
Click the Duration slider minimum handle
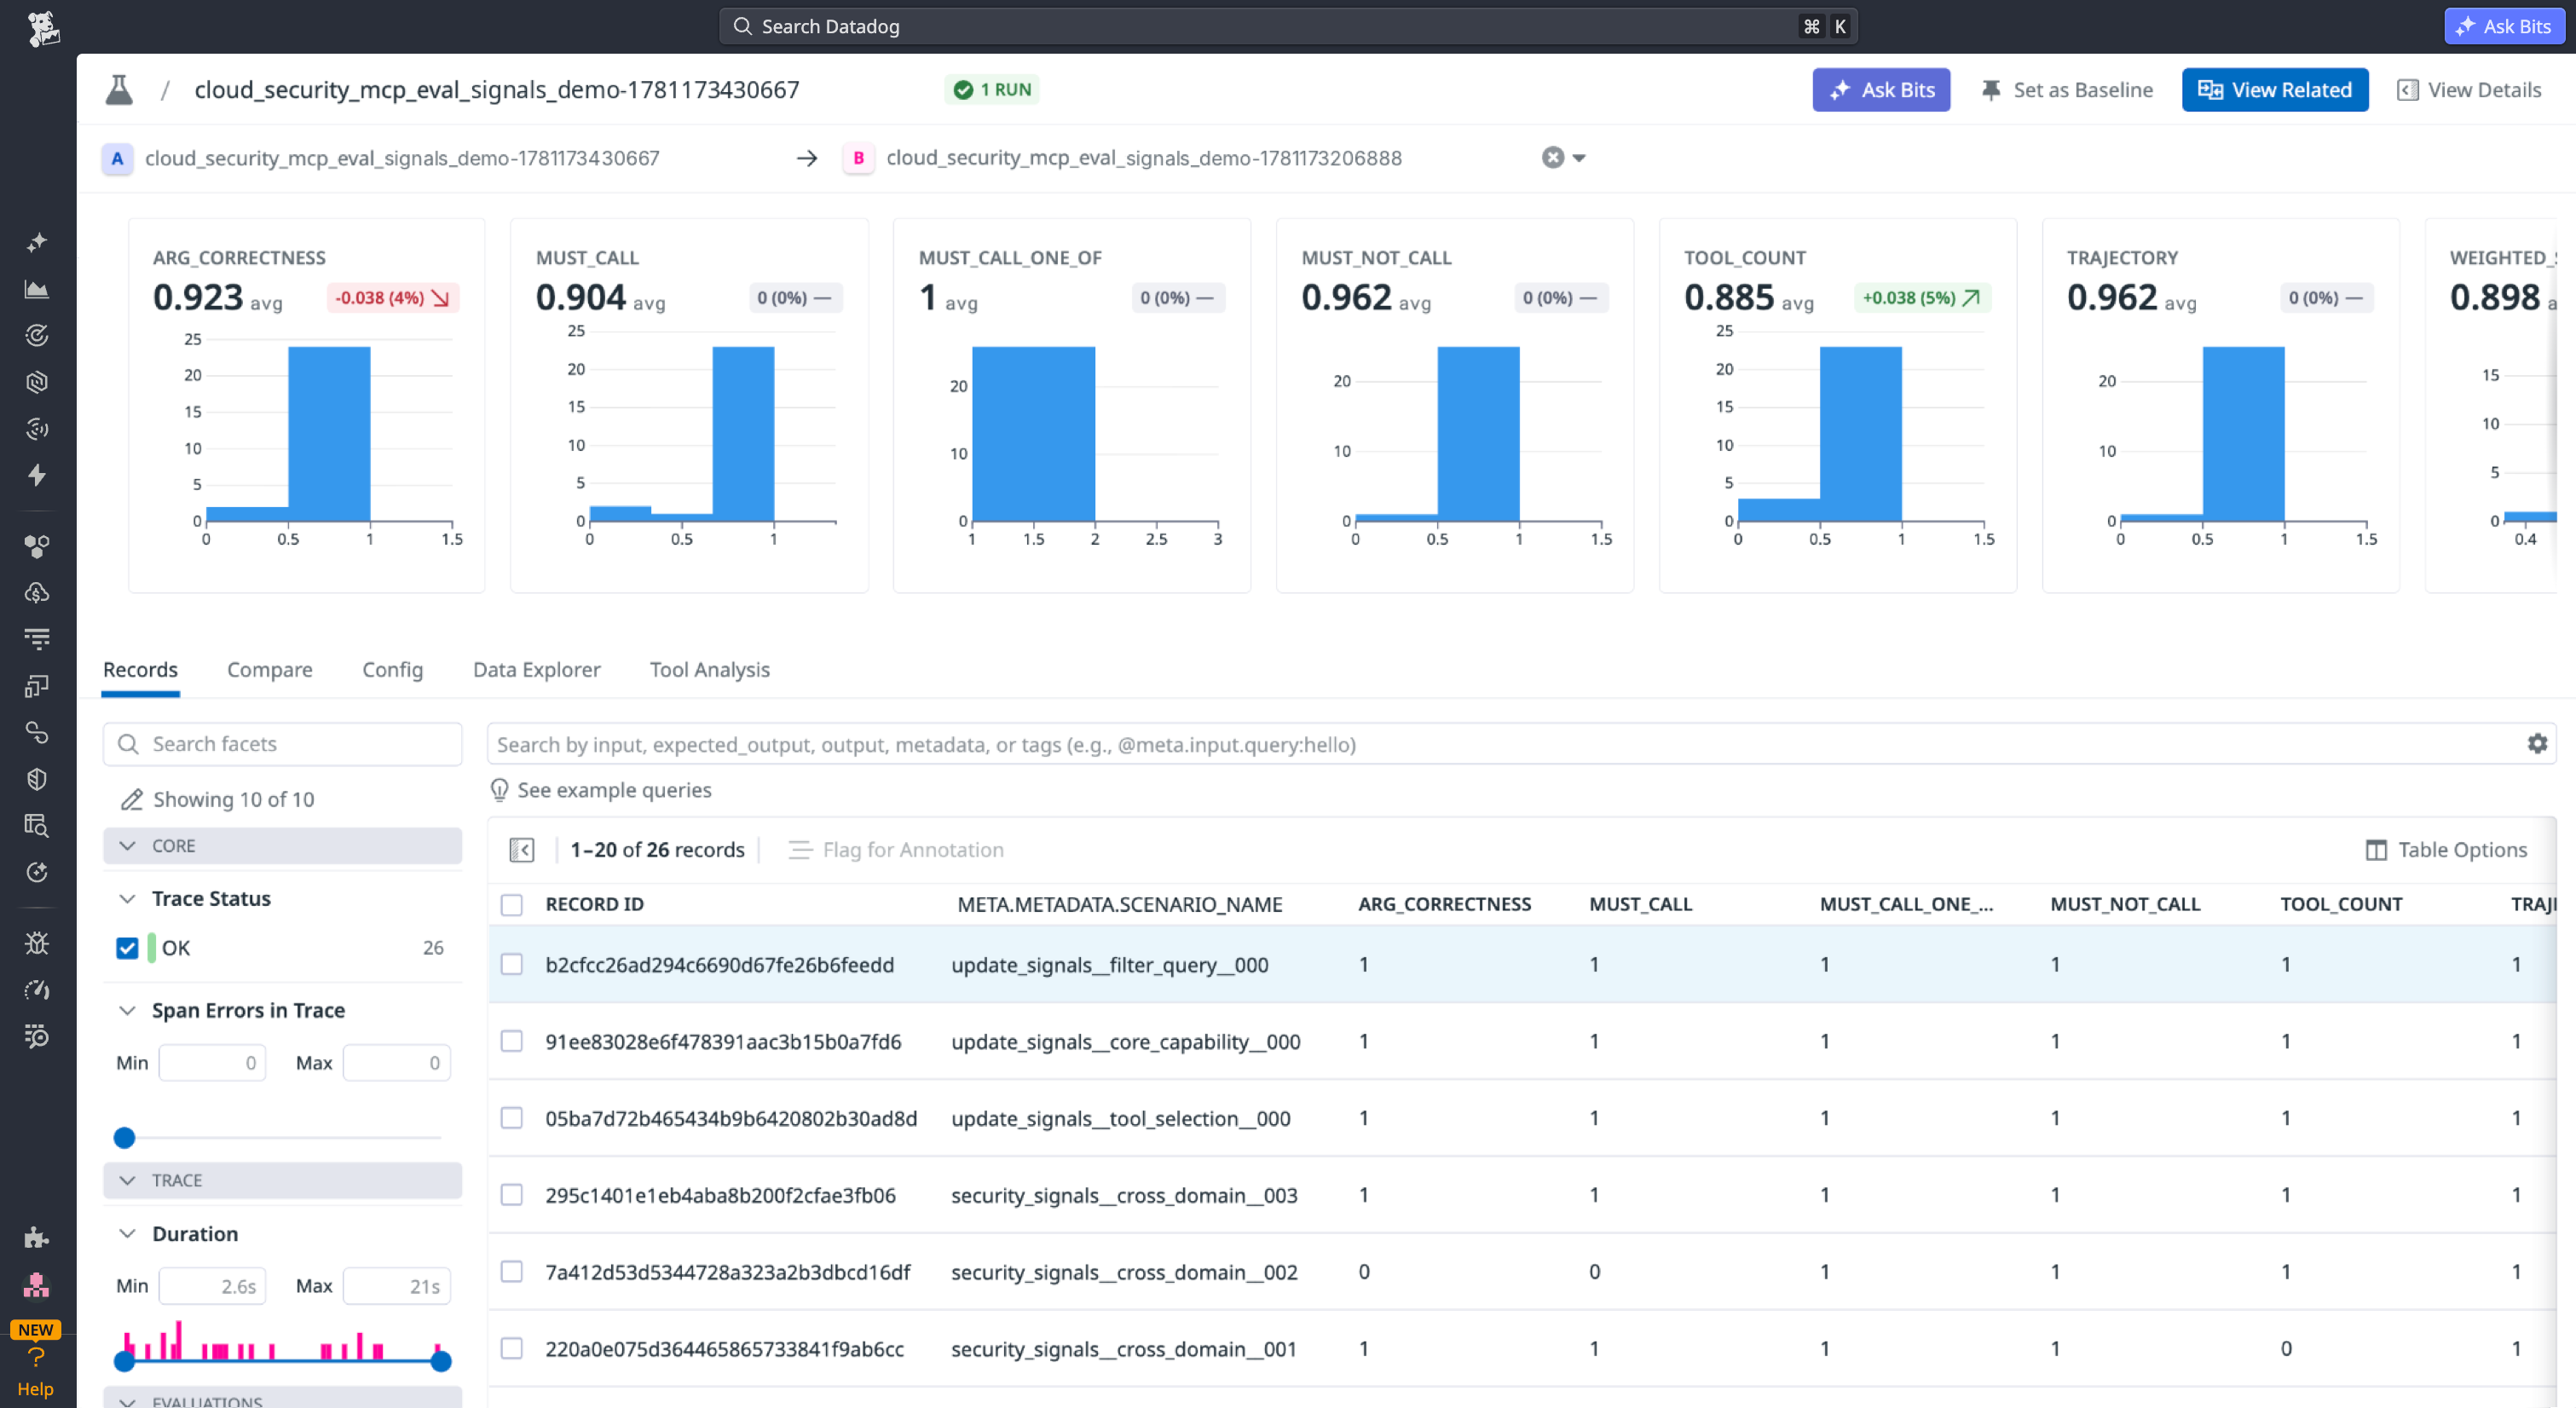coord(124,1361)
